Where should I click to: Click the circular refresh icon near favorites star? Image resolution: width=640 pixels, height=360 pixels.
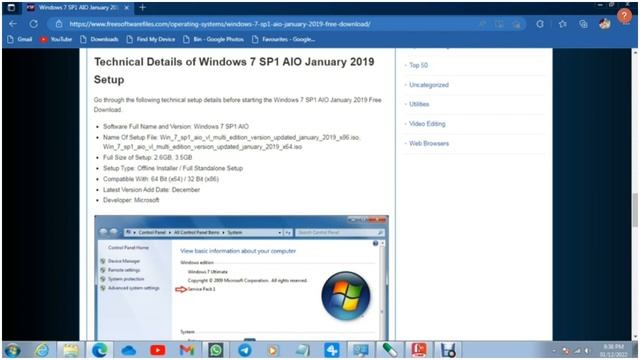[540, 24]
